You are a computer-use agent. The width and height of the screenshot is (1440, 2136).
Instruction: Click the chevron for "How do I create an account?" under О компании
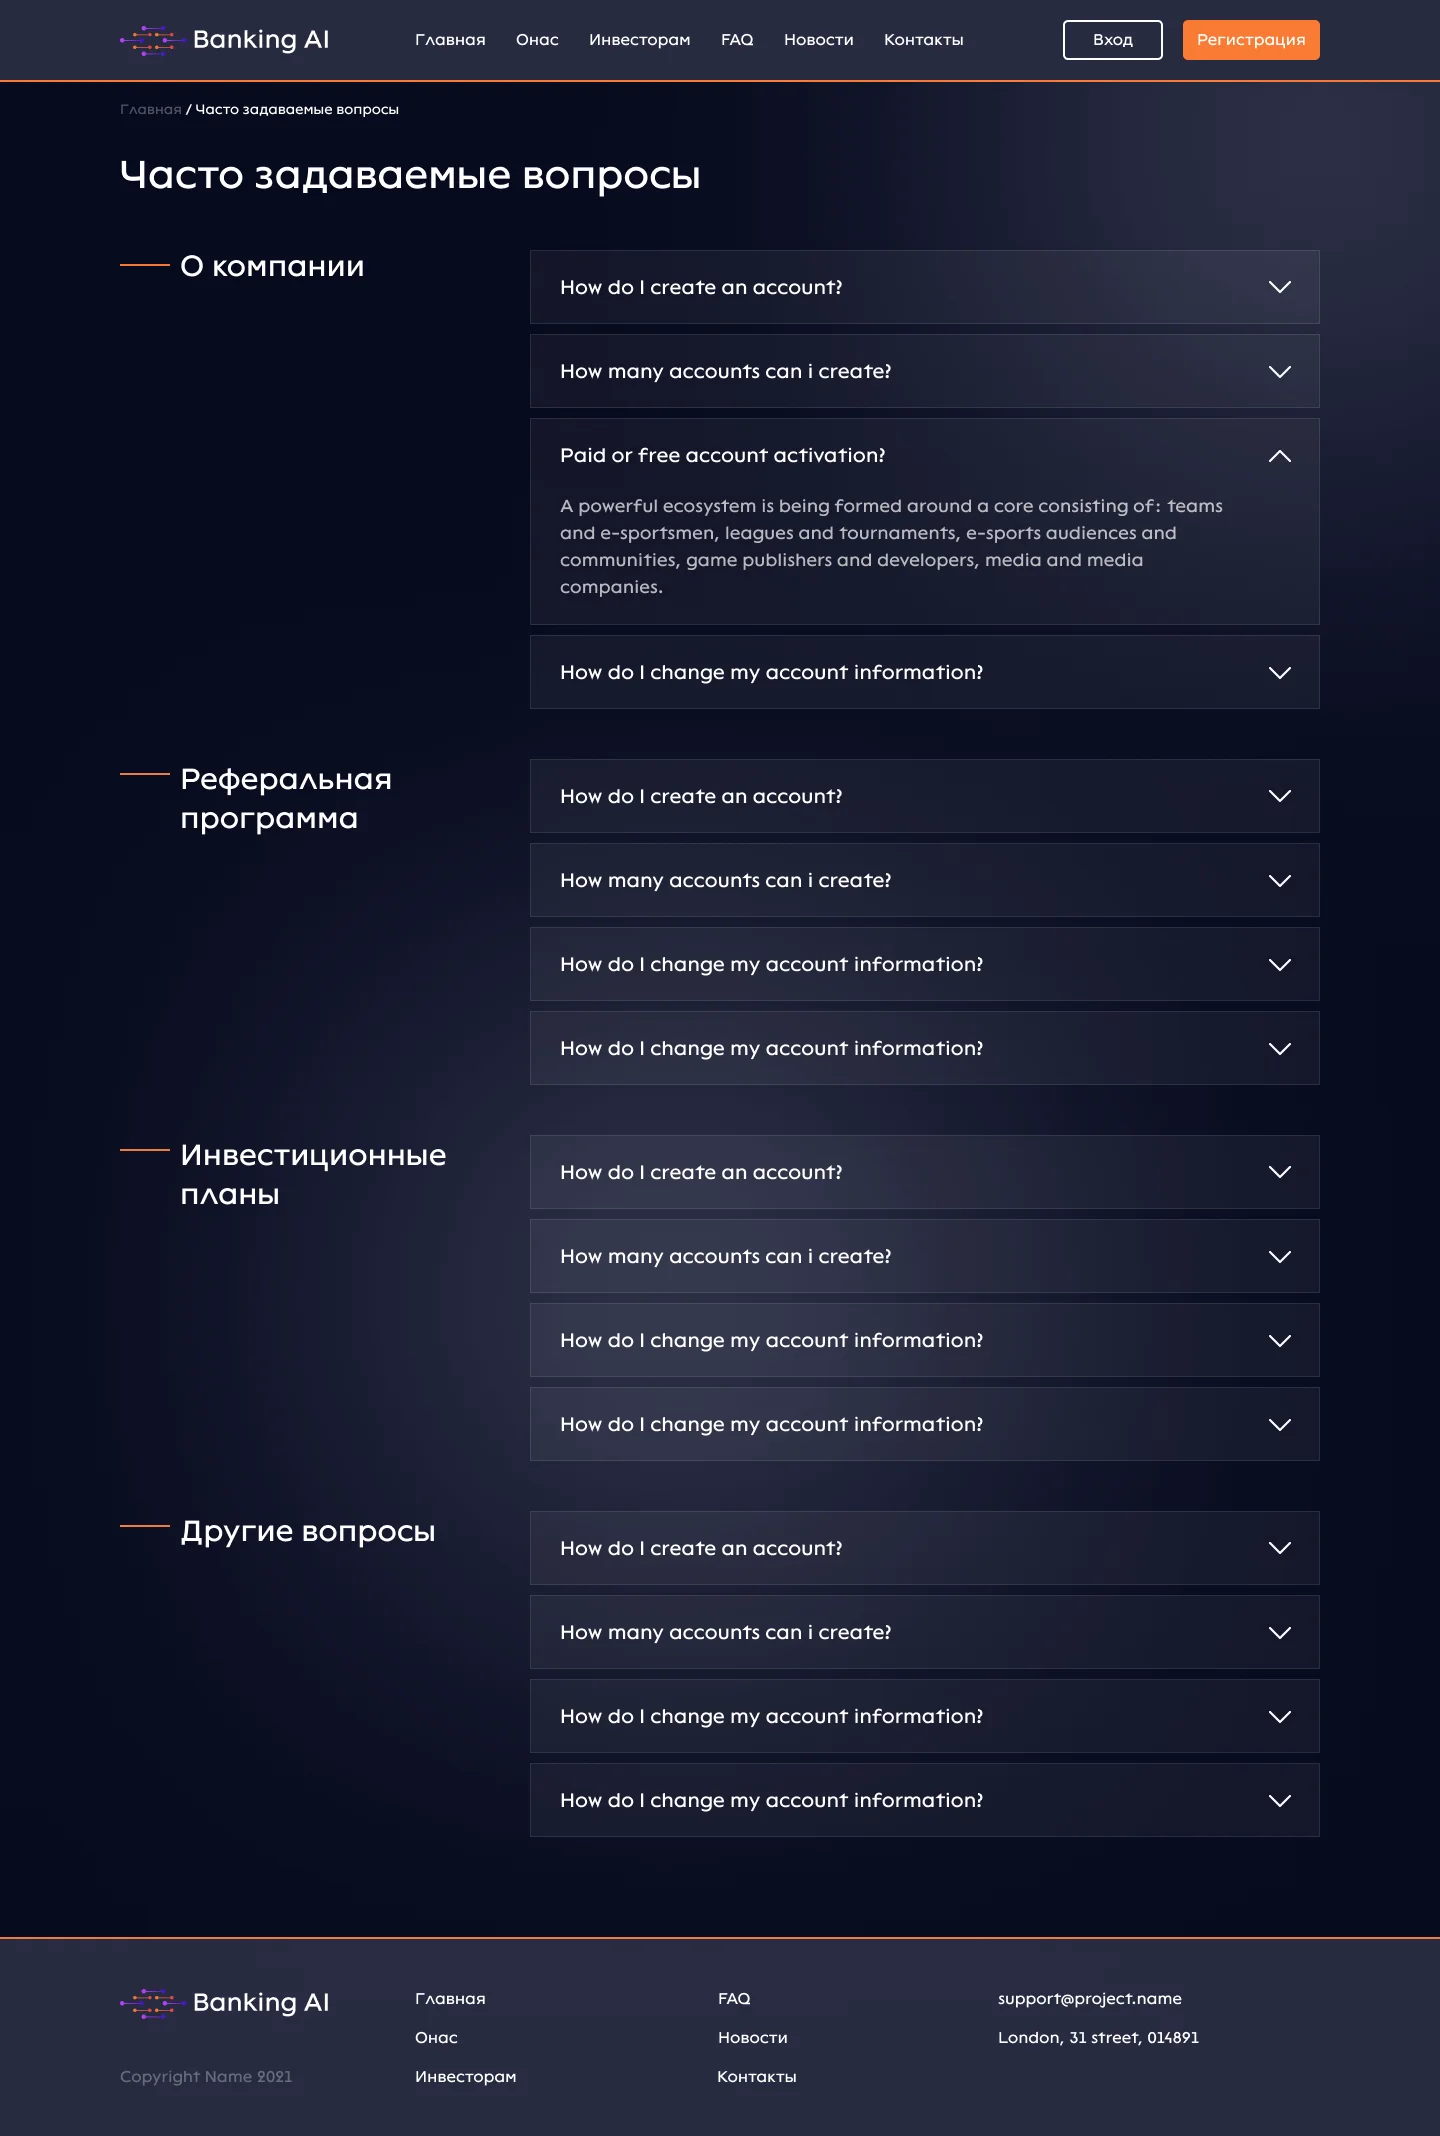[1279, 287]
